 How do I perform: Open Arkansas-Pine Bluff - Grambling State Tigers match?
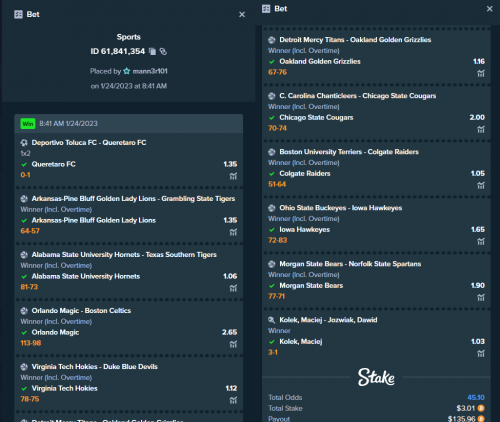pos(133,199)
